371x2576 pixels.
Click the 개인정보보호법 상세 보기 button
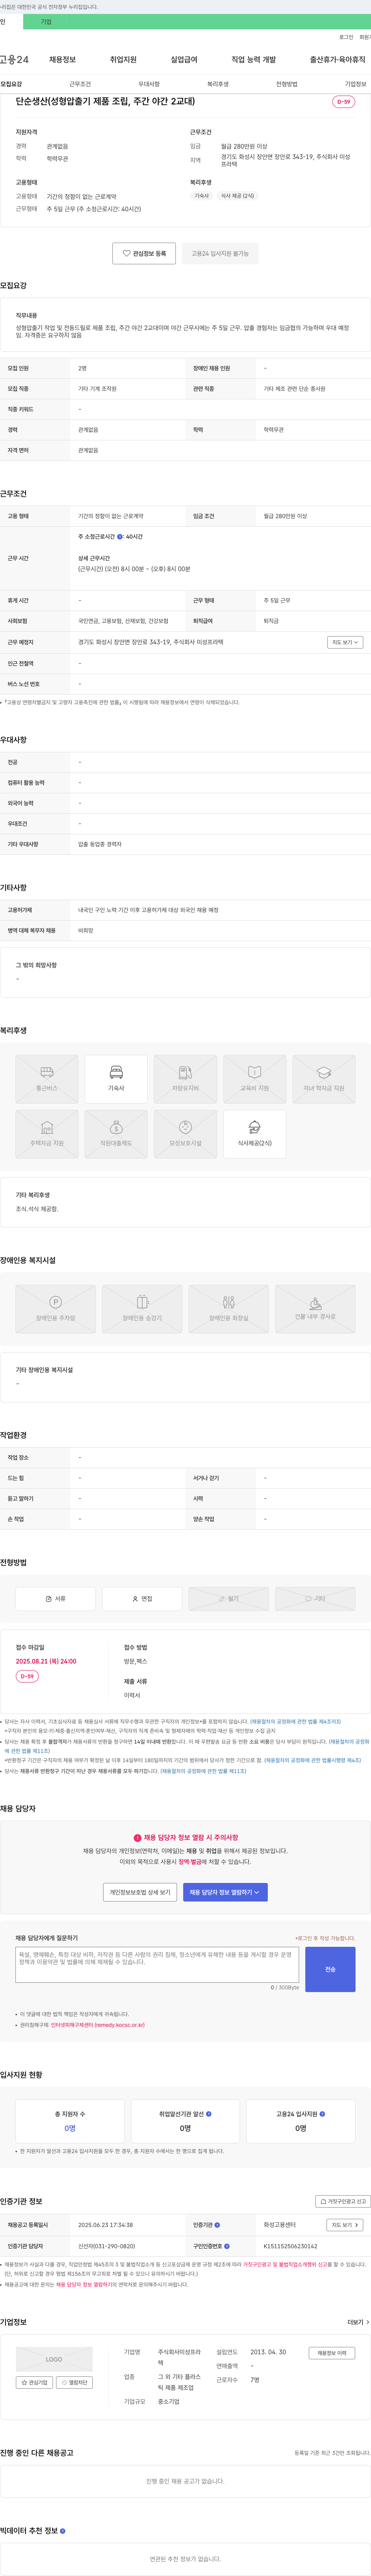click(x=140, y=1892)
